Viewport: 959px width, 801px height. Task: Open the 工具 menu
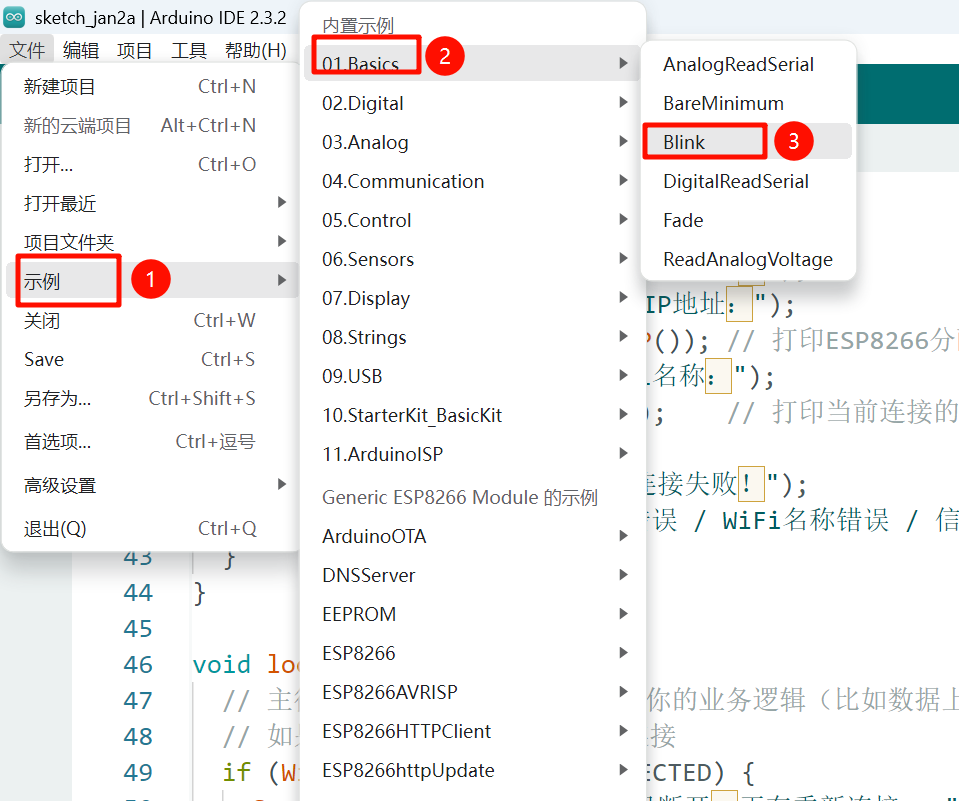(x=188, y=50)
